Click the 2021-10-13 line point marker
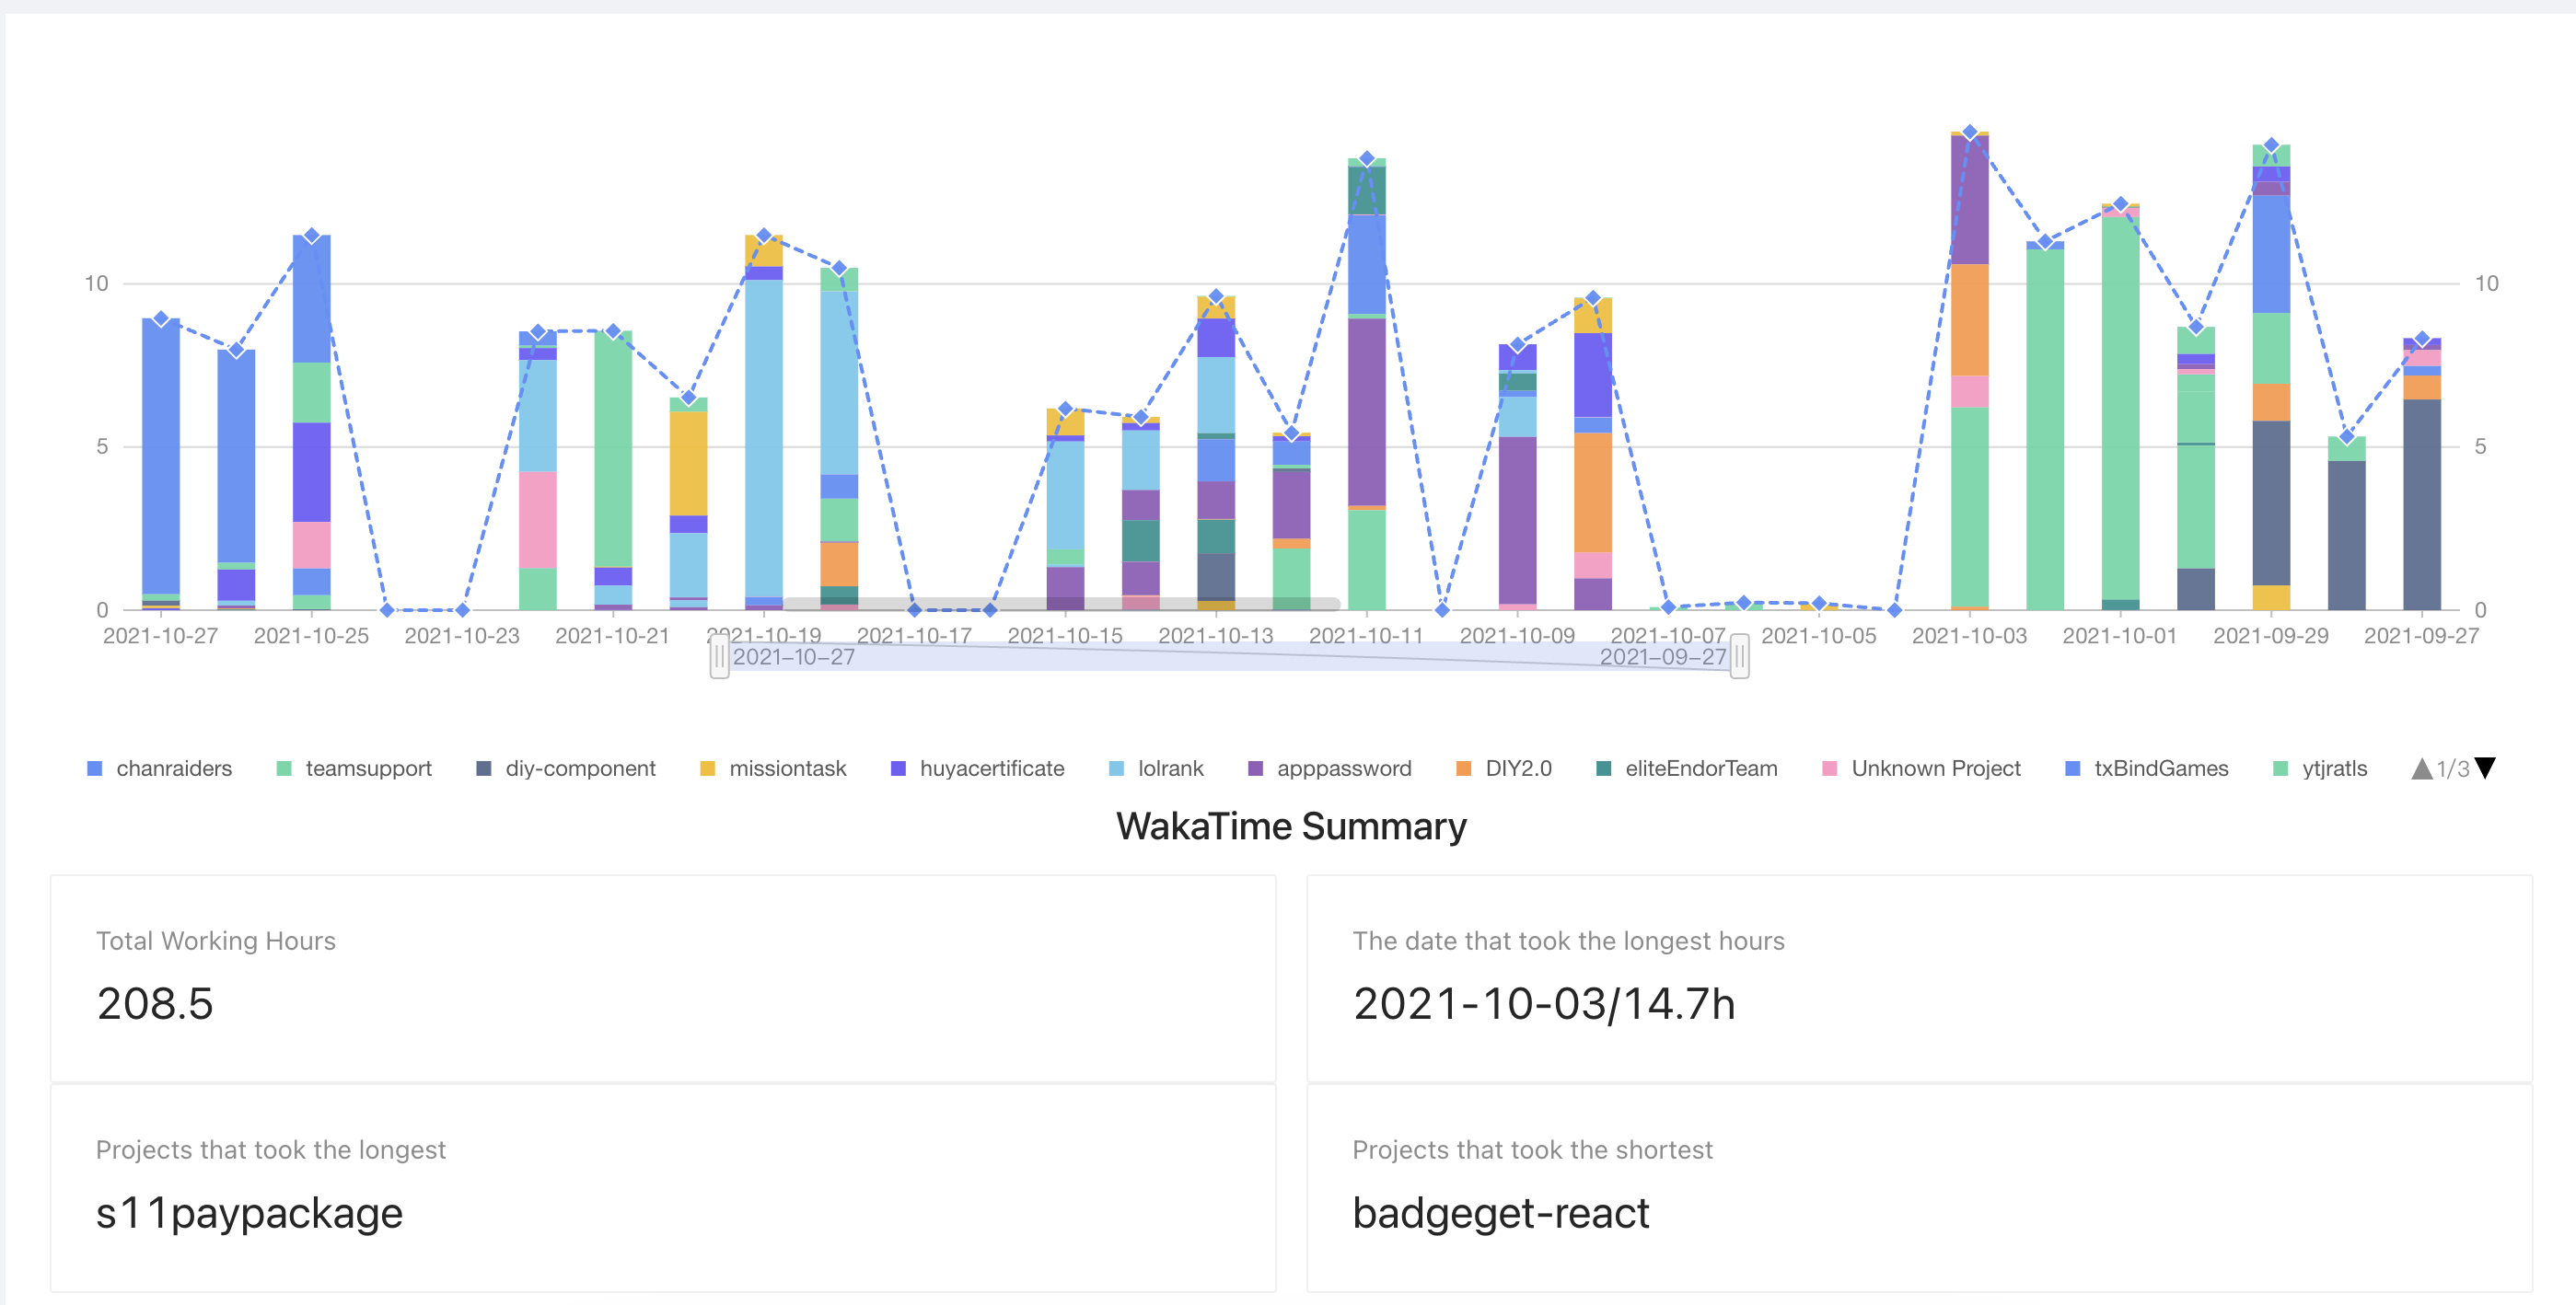Viewport: 2576px width, 1305px height. pyautogui.click(x=1216, y=297)
